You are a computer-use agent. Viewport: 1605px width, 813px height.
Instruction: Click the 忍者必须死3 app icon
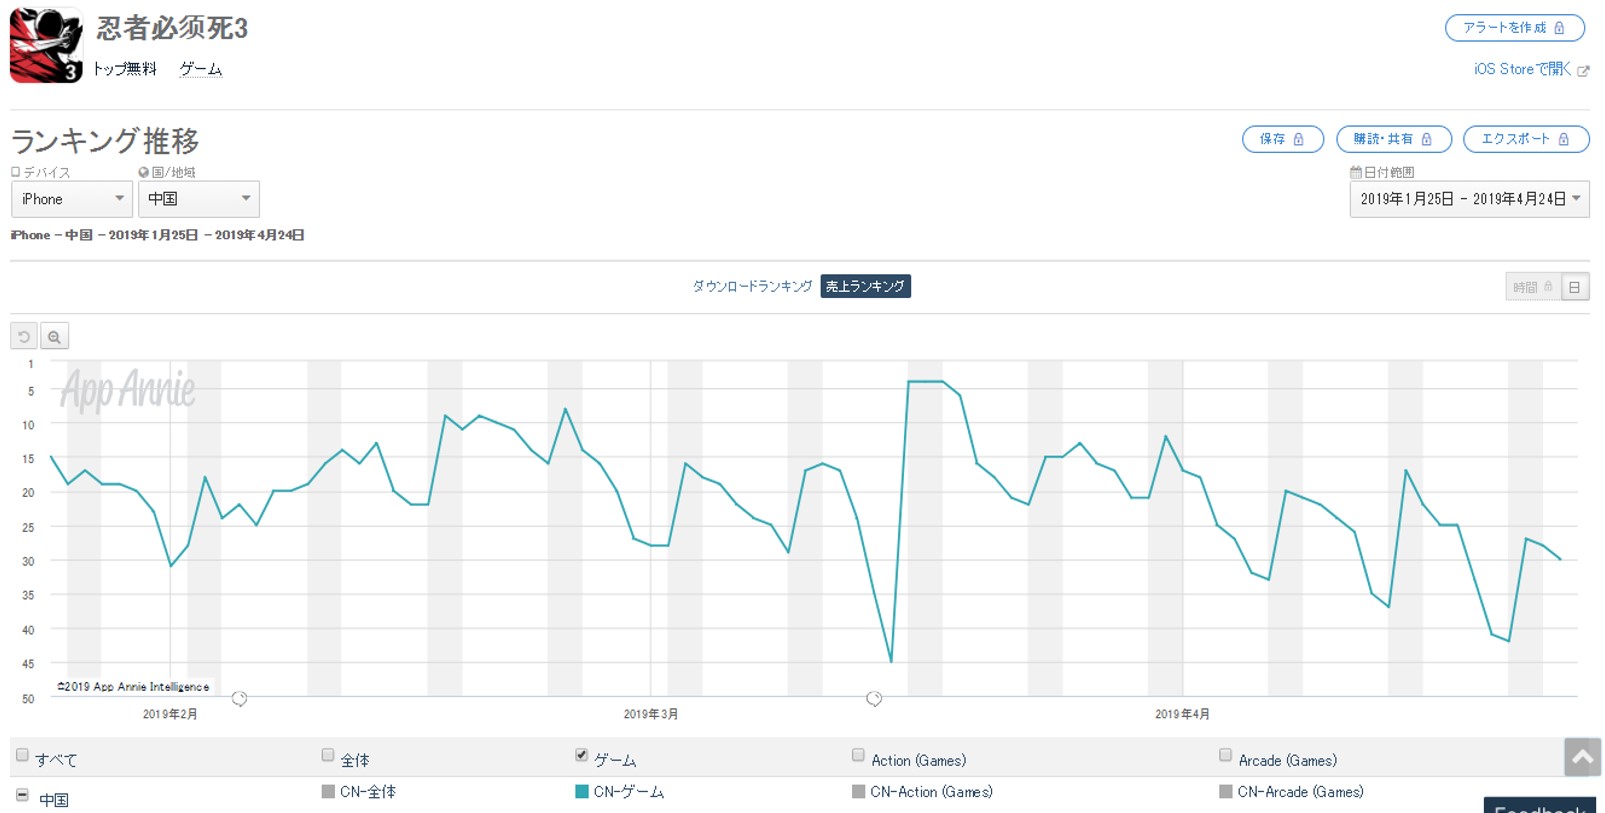click(x=46, y=46)
